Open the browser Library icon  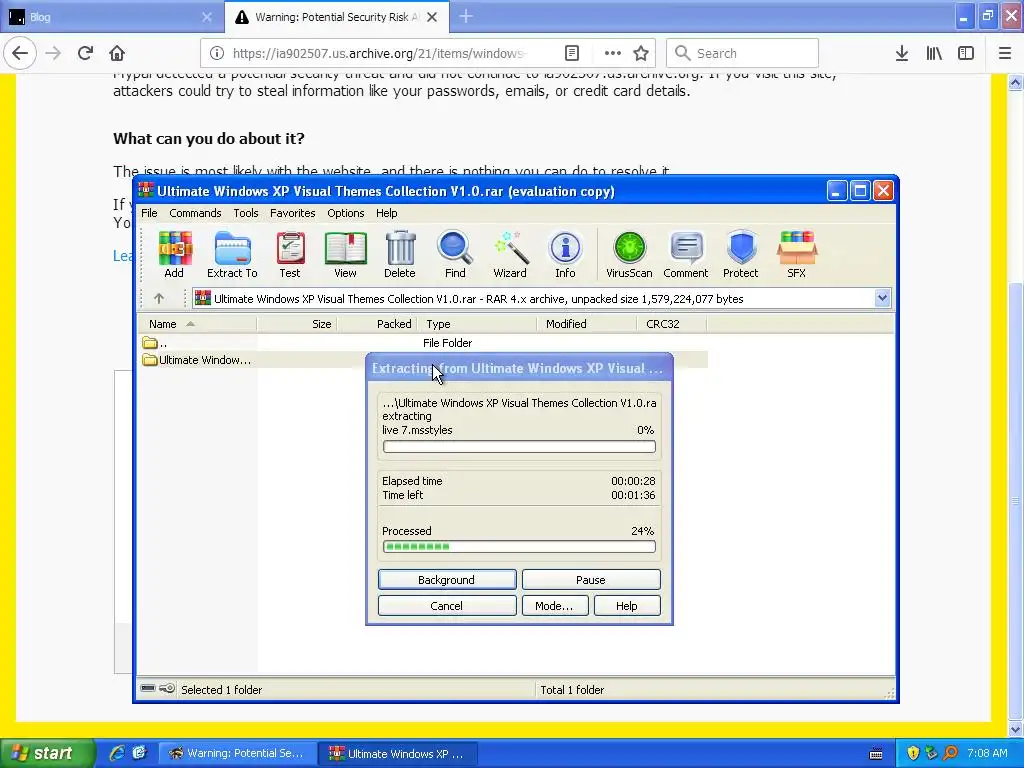(934, 53)
